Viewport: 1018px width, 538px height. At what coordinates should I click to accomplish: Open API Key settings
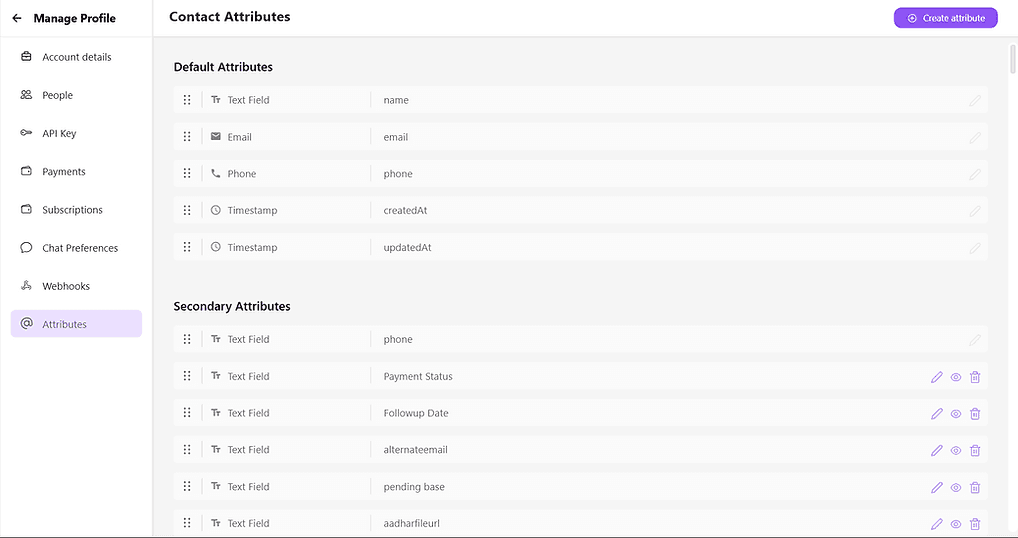coord(76,133)
